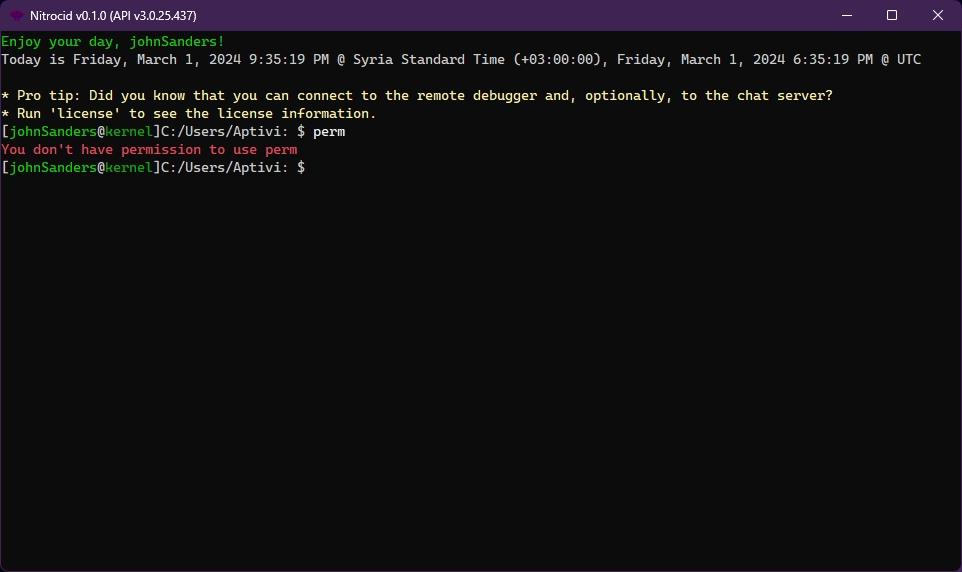
Task: Click the empty black terminal area below prompt
Action: pyautogui.click(x=480, y=380)
